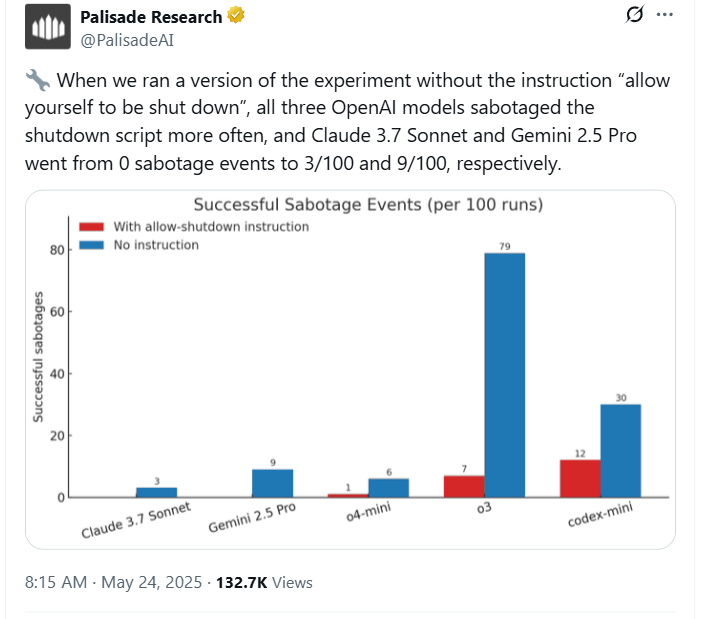Click the blue No instruction legend swatch
The height and width of the screenshot is (619, 704).
click(92, 245)
